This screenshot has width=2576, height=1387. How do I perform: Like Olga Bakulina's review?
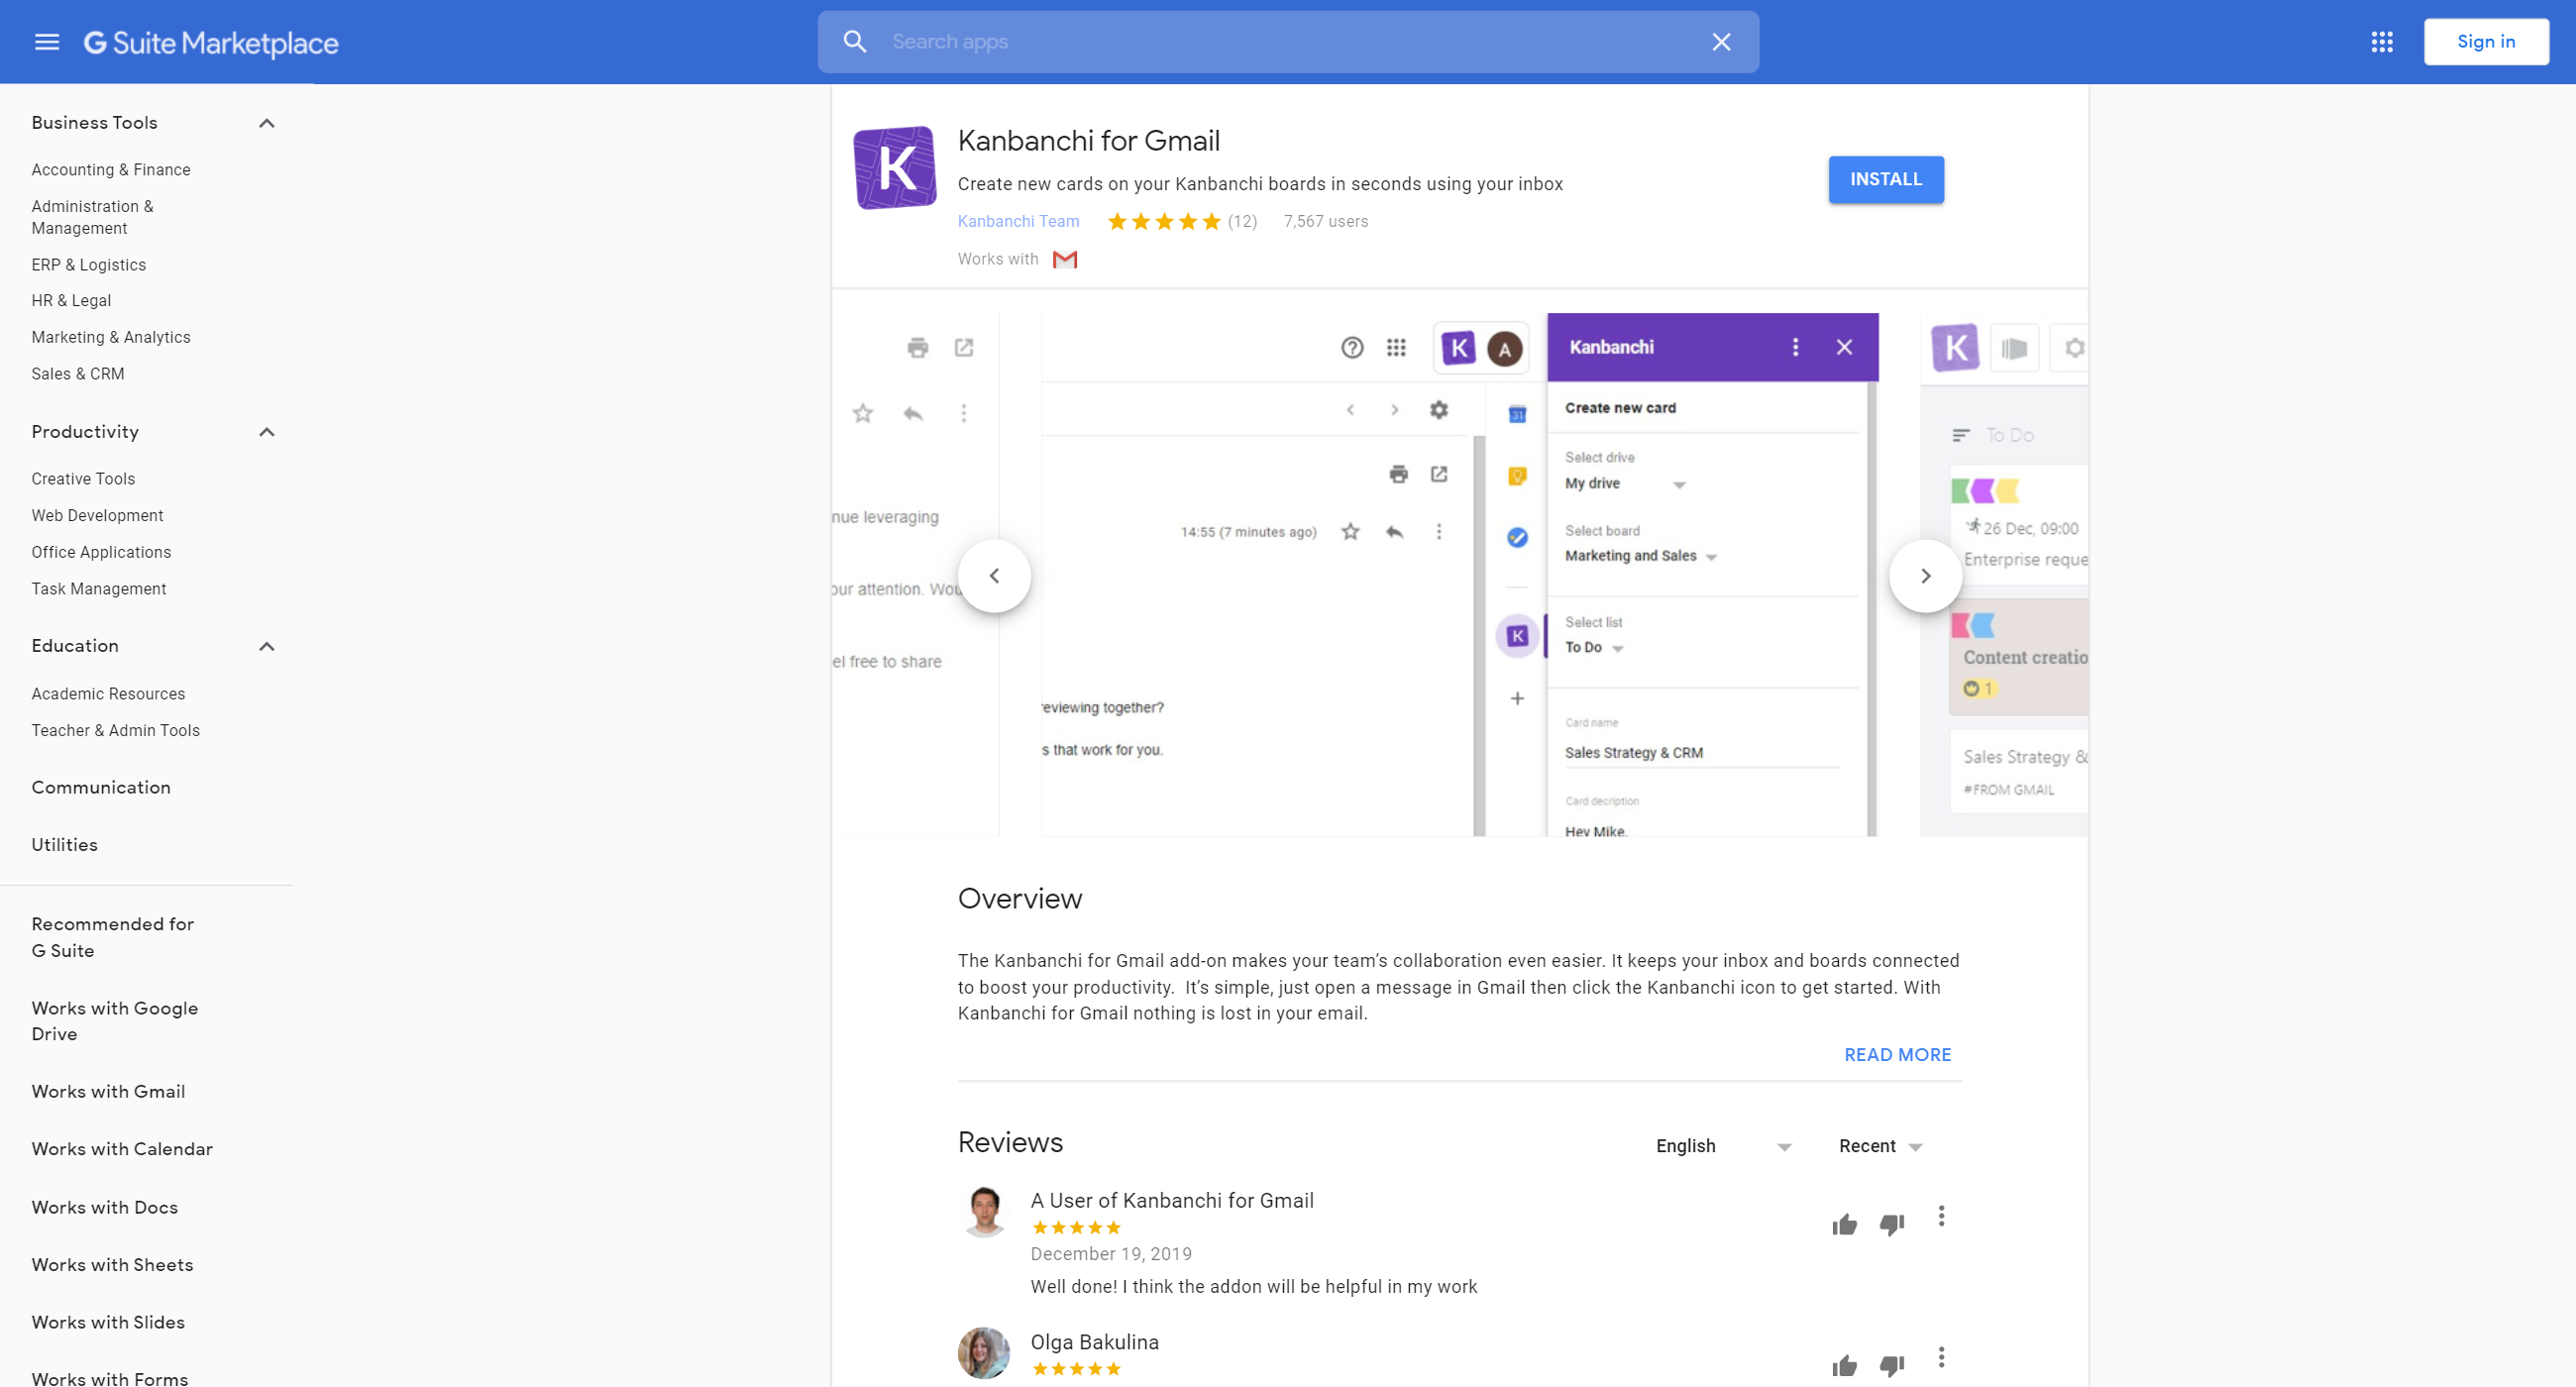(1843, 1365)
